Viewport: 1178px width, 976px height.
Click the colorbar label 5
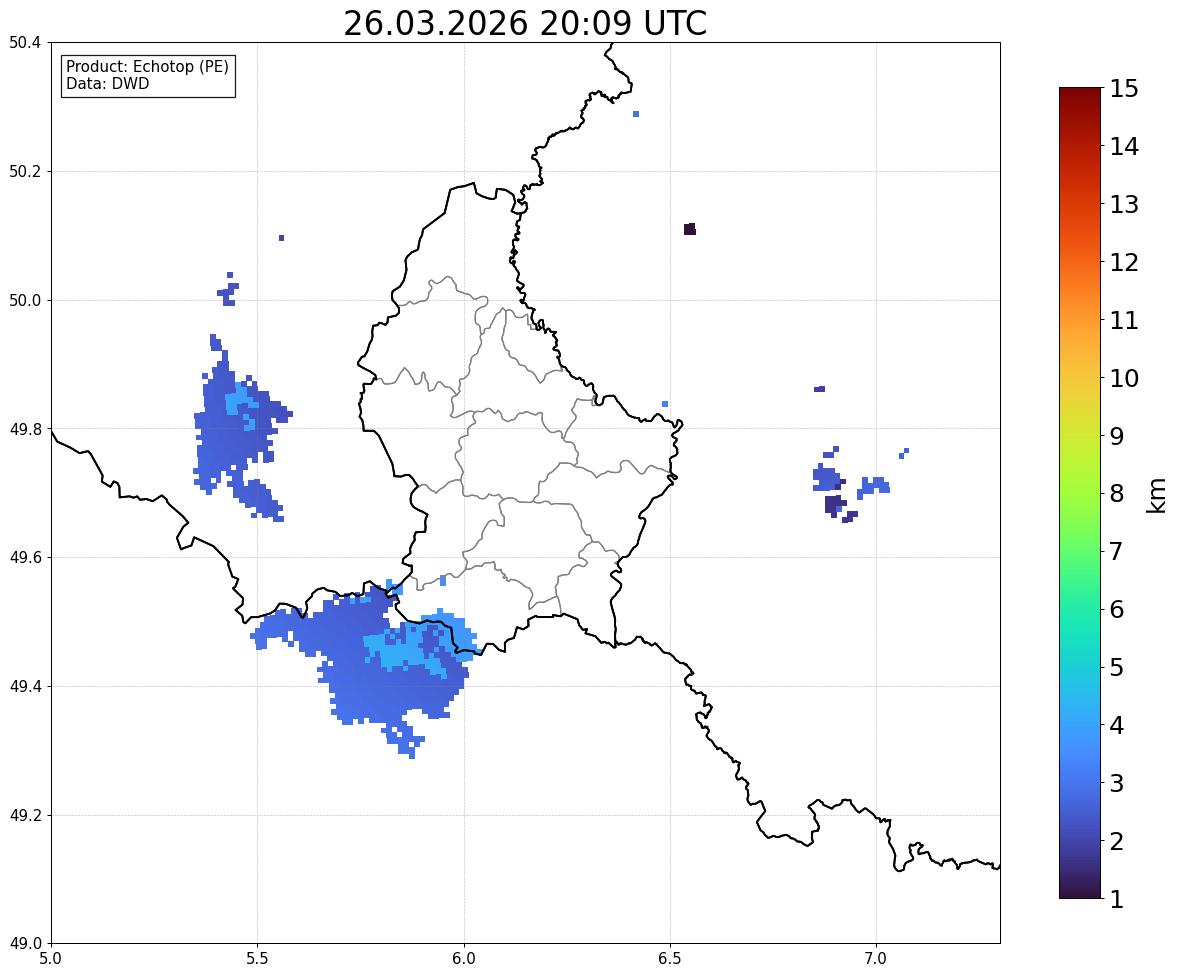(1117, 667)
